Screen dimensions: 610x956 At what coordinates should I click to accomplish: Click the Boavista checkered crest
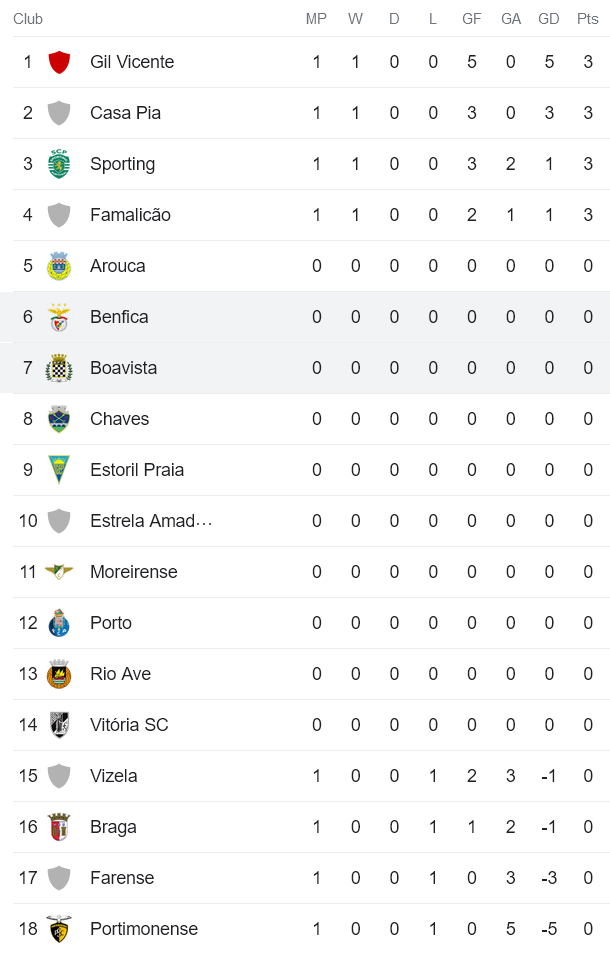(x=59, y=367)
